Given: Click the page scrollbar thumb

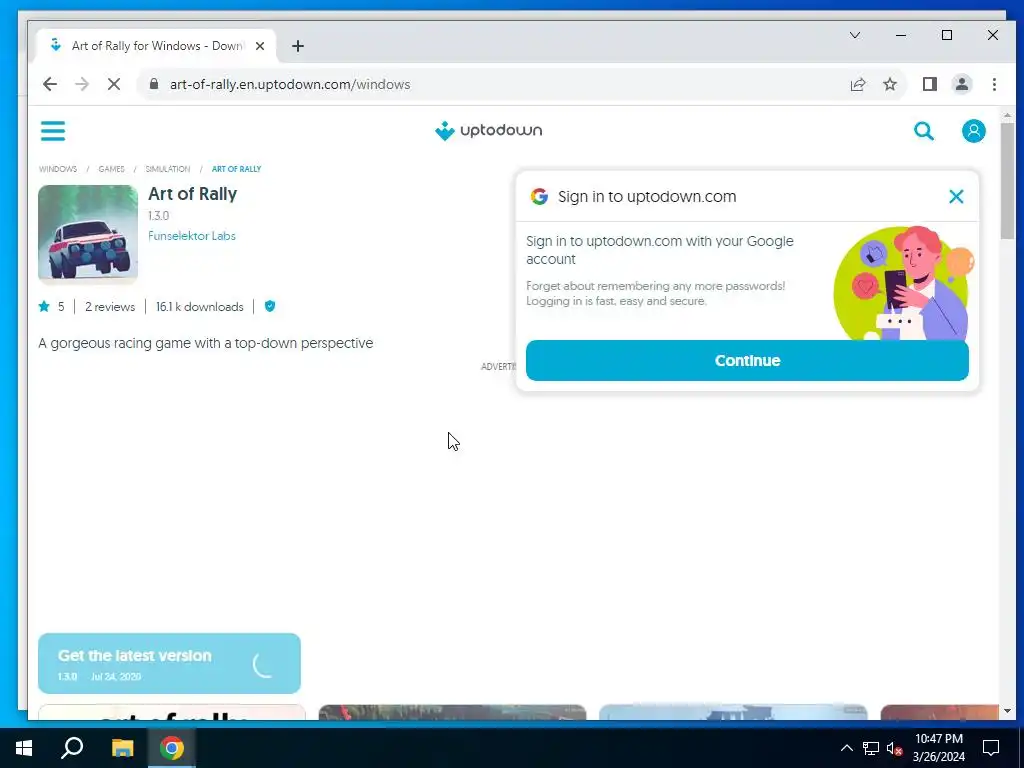Looking at the screenshot, I should coord(1006,181).
